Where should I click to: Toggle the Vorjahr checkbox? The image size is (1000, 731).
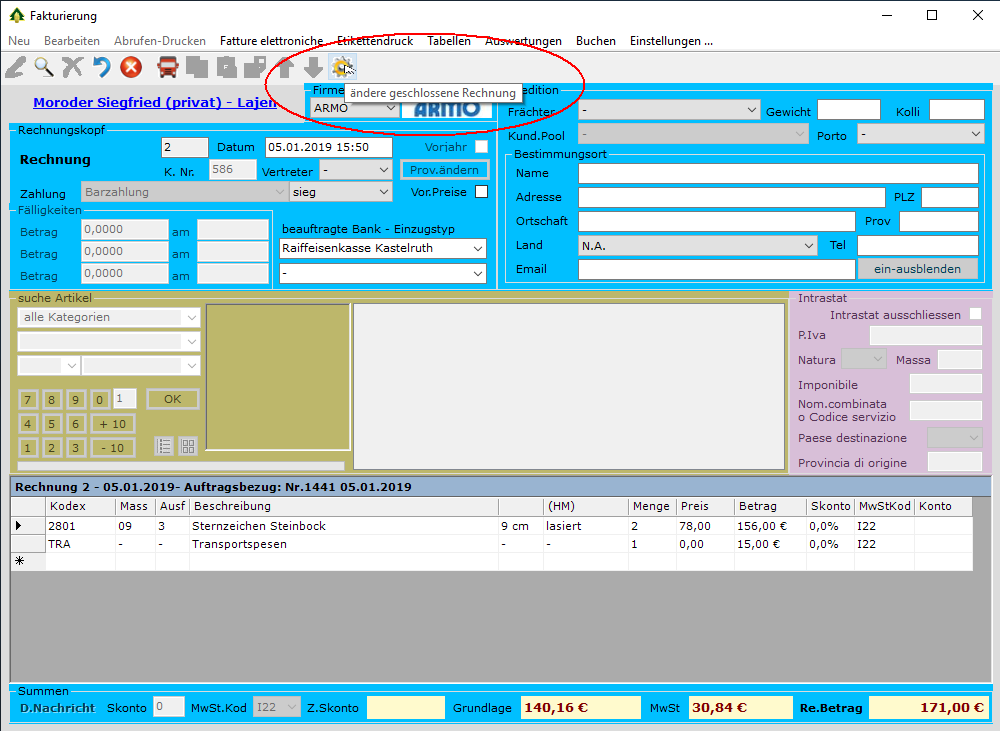click(x=481, y=147)
